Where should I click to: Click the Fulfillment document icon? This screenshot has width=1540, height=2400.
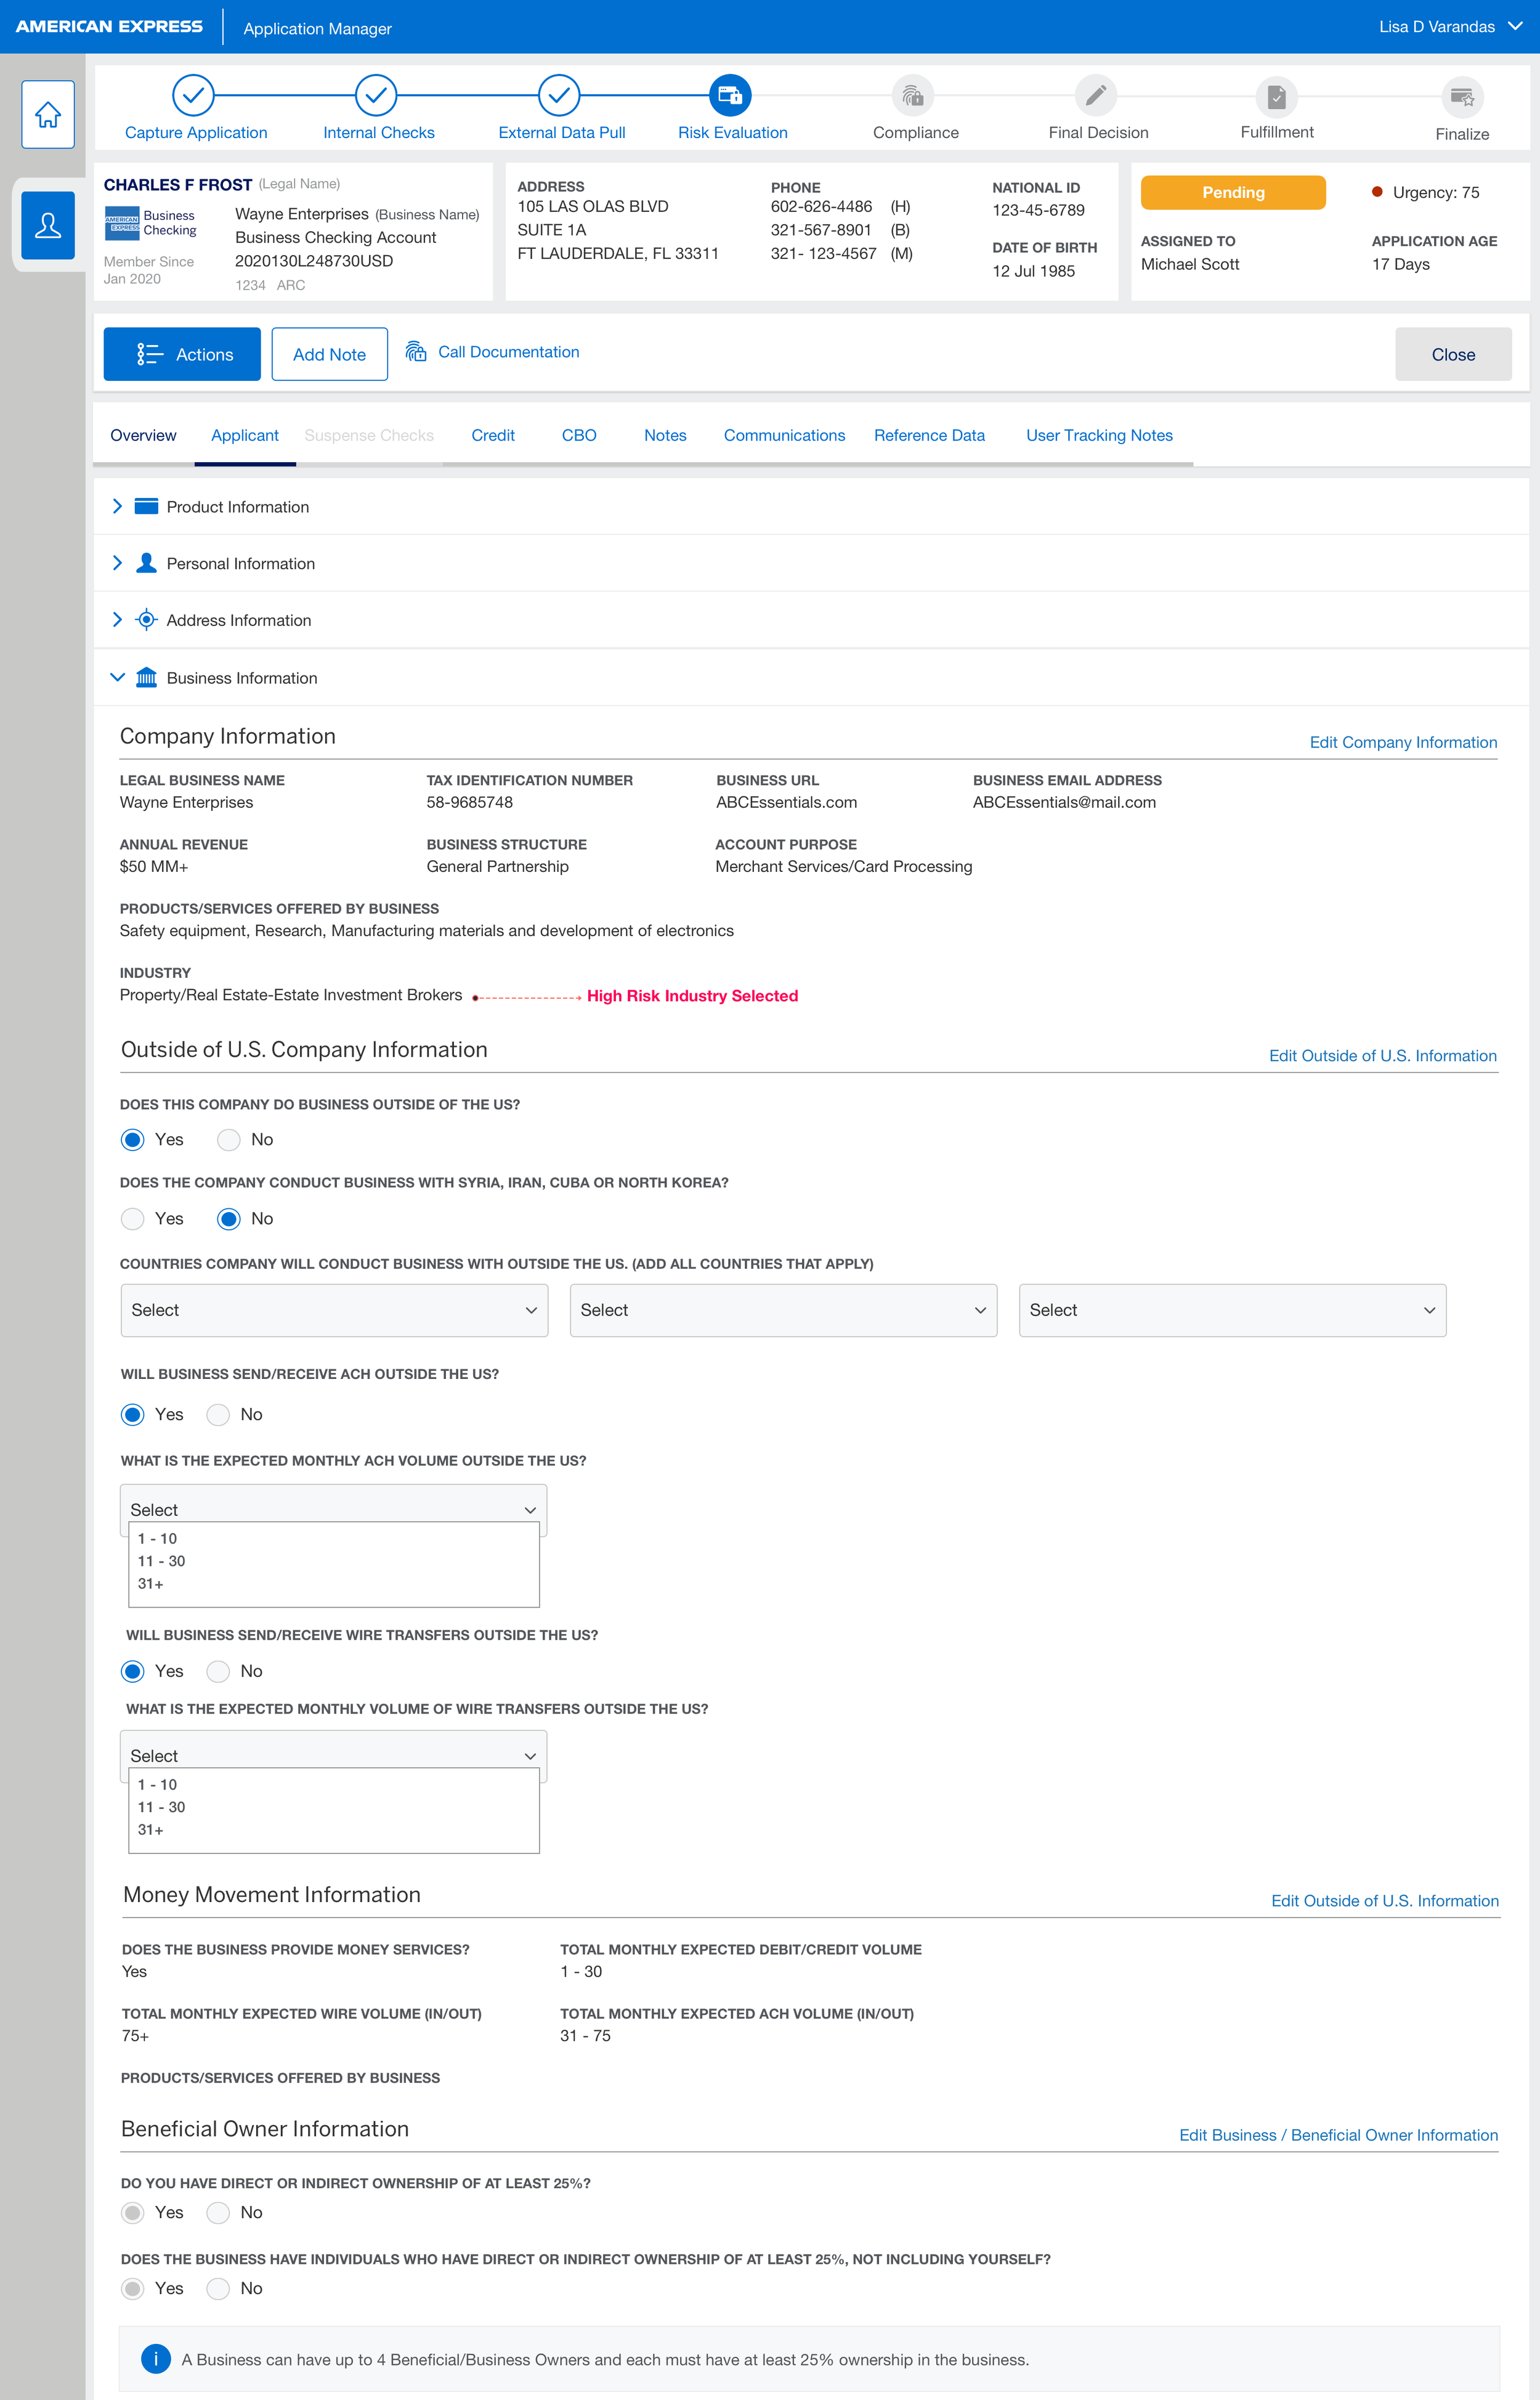(x=1276, y=96)
